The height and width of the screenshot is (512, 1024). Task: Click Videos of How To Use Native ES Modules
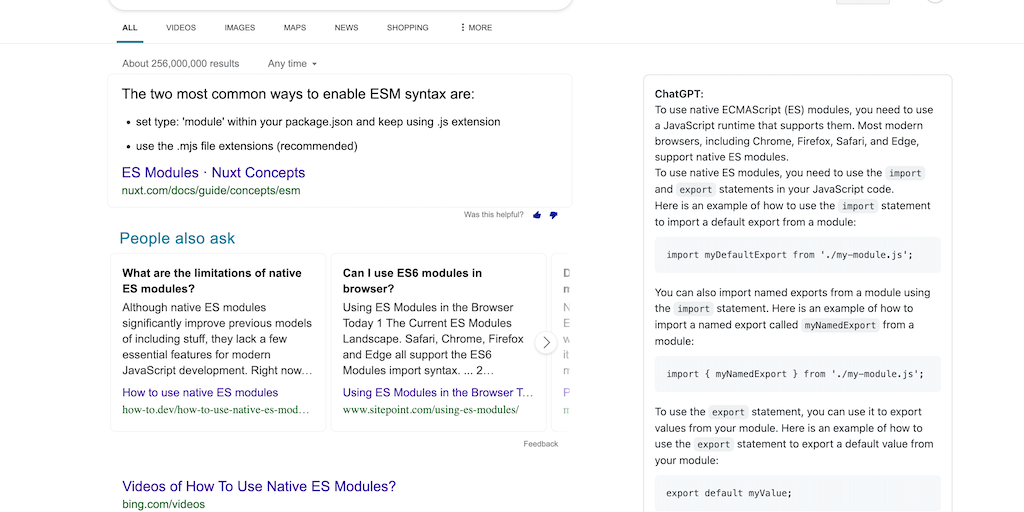tap(259, 487)
